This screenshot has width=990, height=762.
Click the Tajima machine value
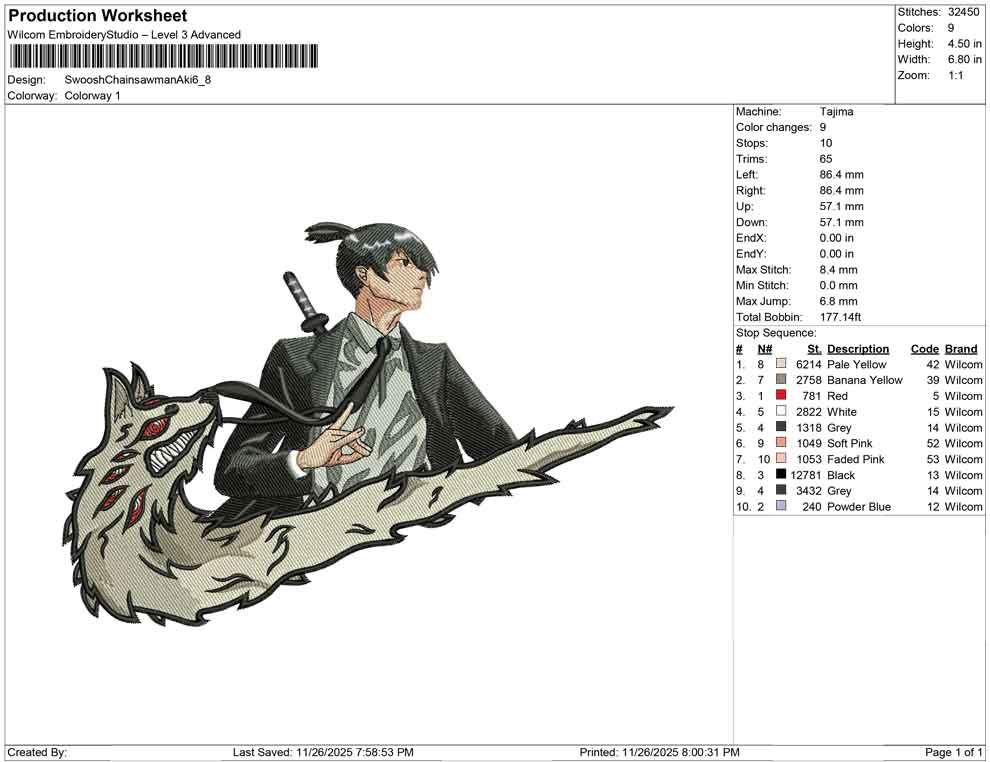835,112
